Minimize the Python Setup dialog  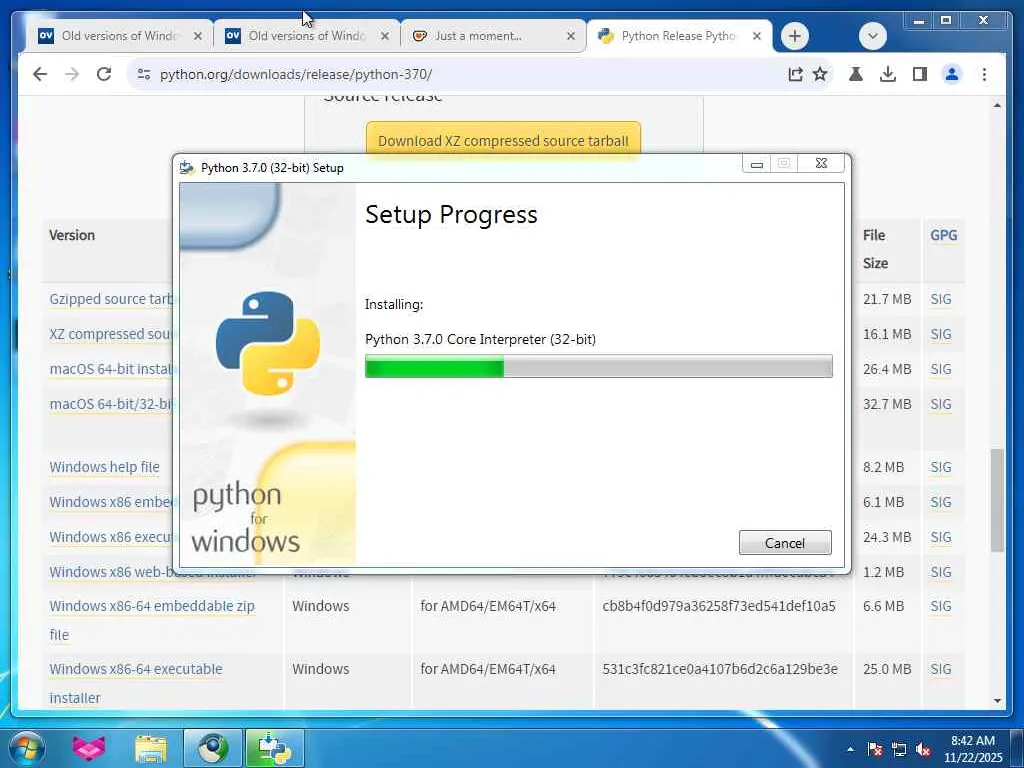pyautogui.click(x=756, y=164)
